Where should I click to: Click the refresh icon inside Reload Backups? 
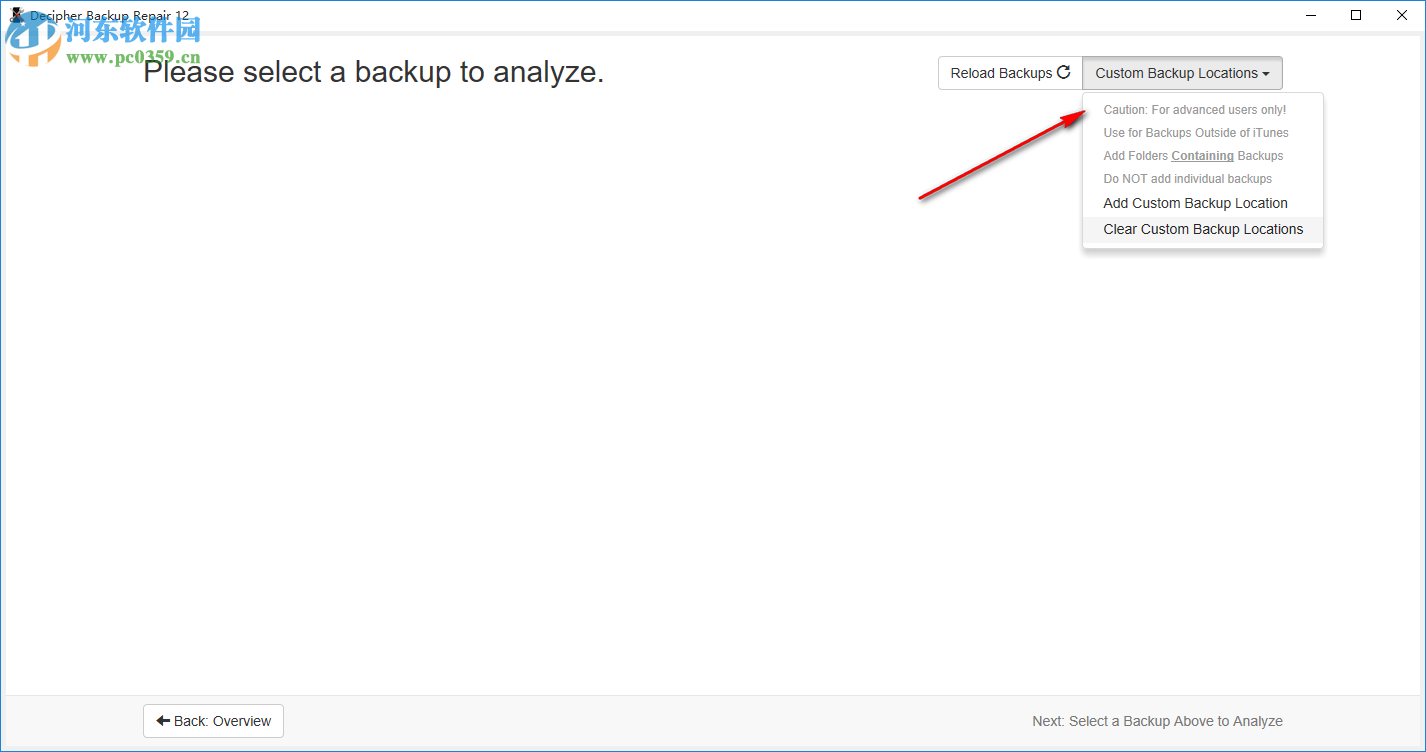pos(1063,72)
